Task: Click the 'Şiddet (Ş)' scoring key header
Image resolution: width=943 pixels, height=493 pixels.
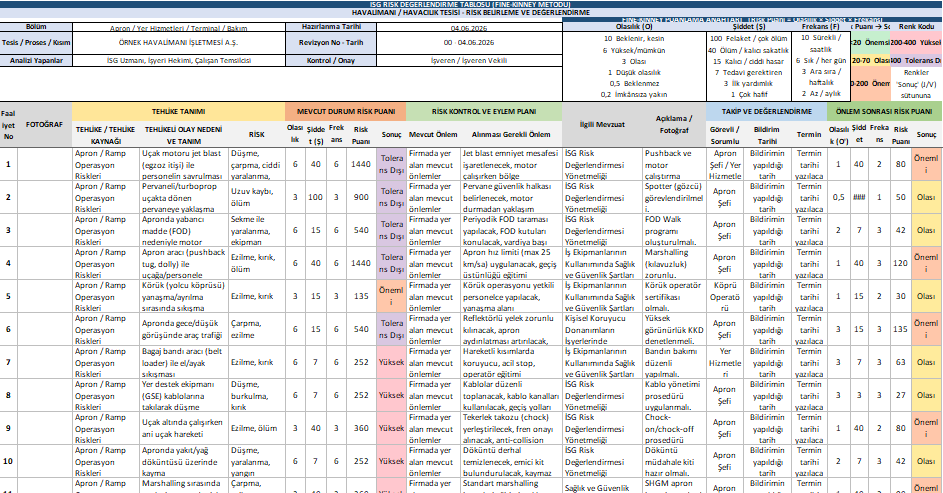Action: tap(749, 27)
